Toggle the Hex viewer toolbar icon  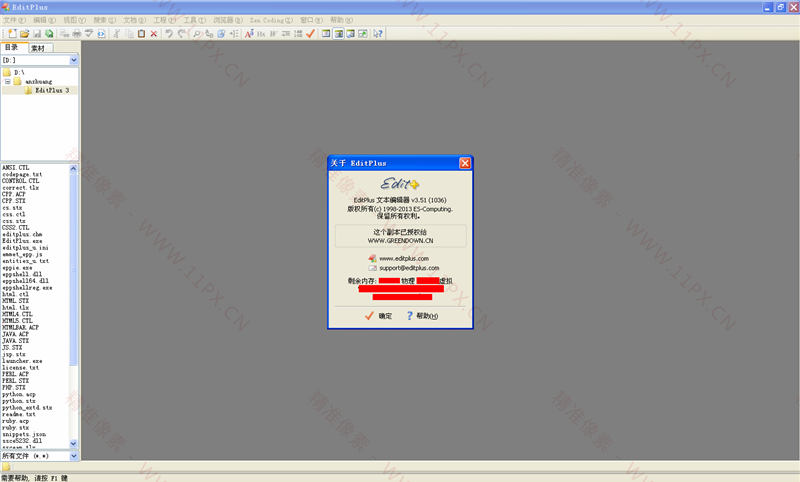261,34
